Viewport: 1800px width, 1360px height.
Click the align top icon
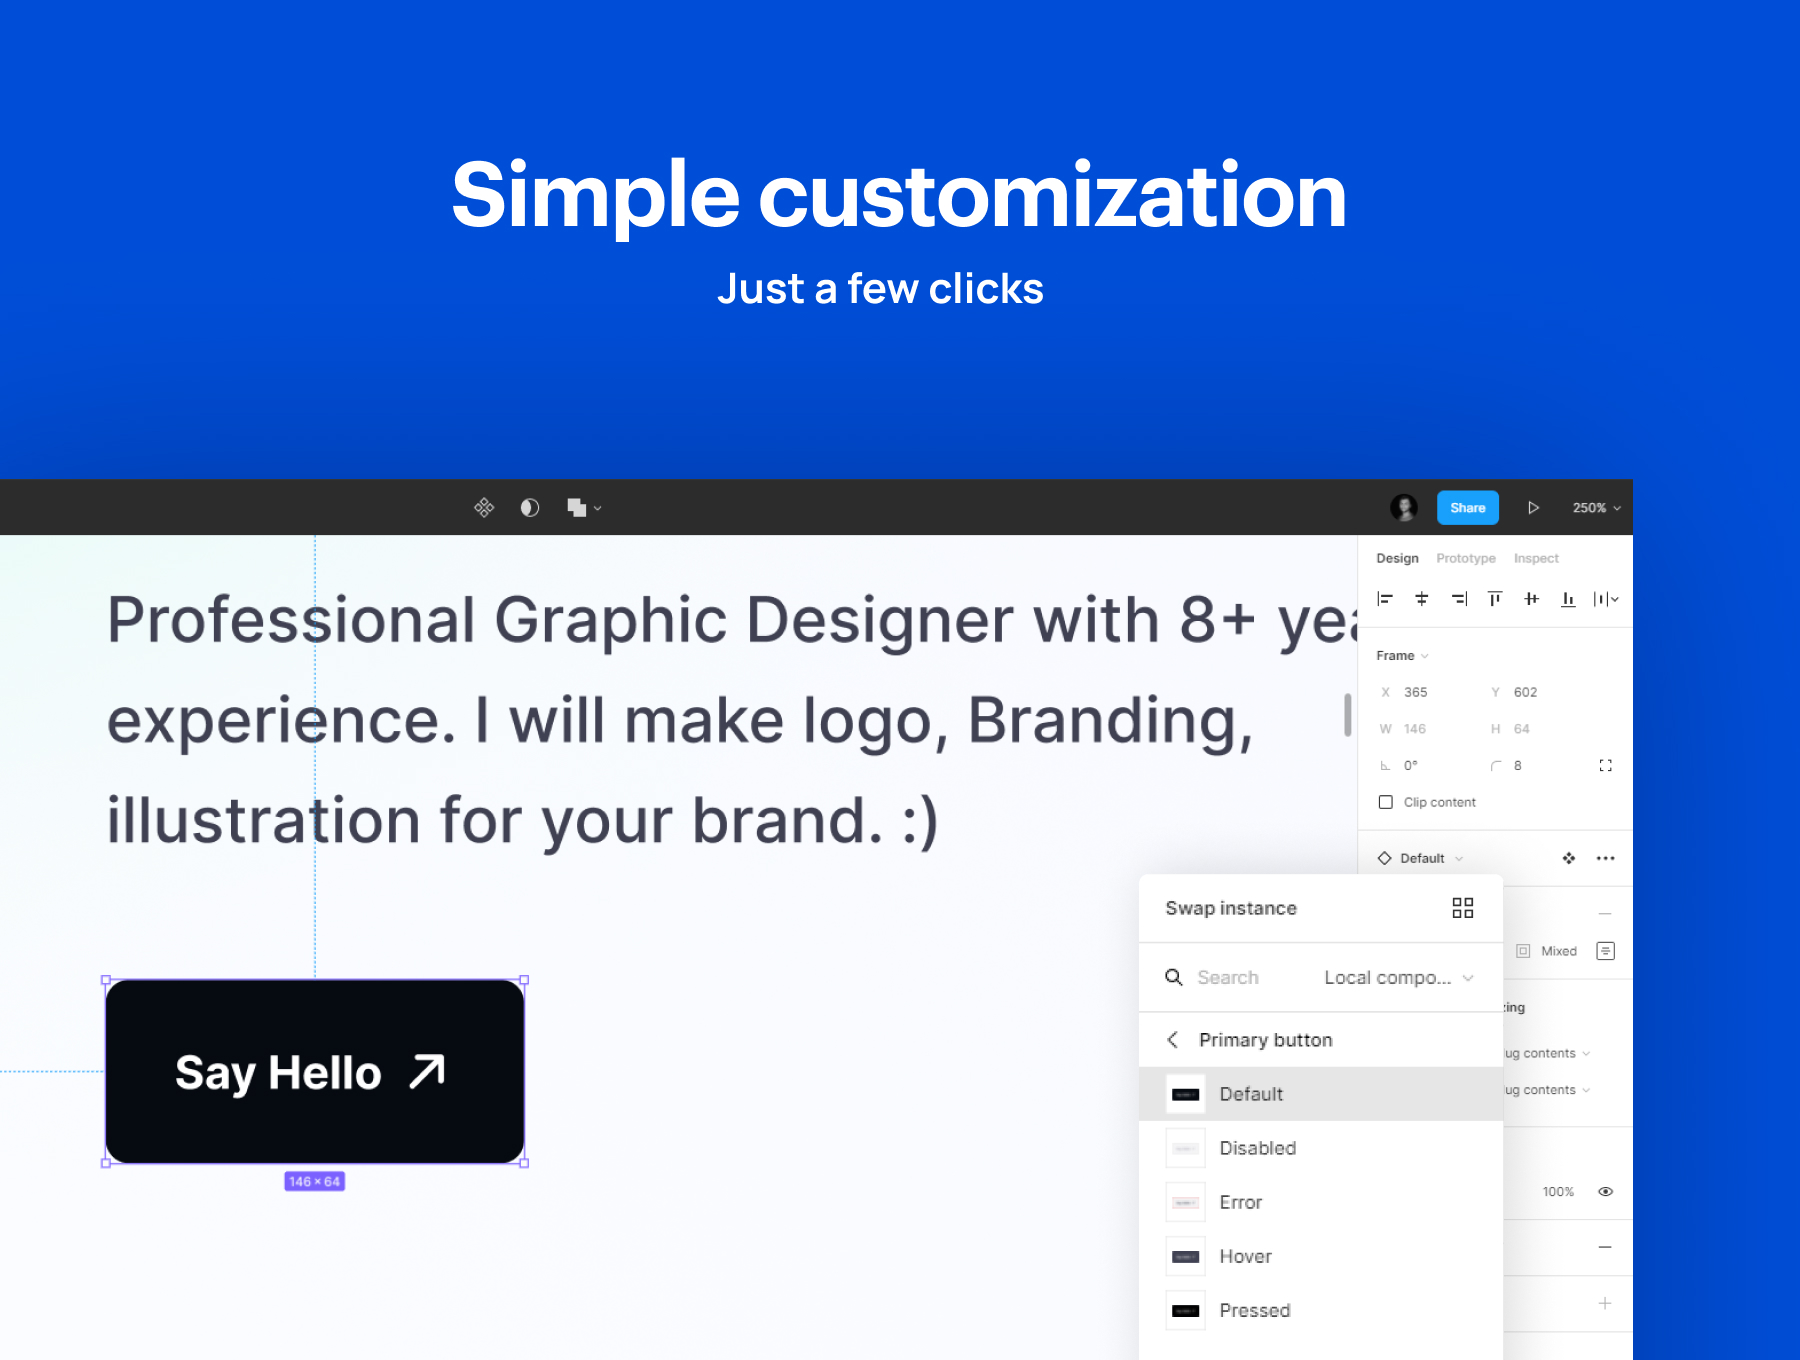coord(1495,599)
